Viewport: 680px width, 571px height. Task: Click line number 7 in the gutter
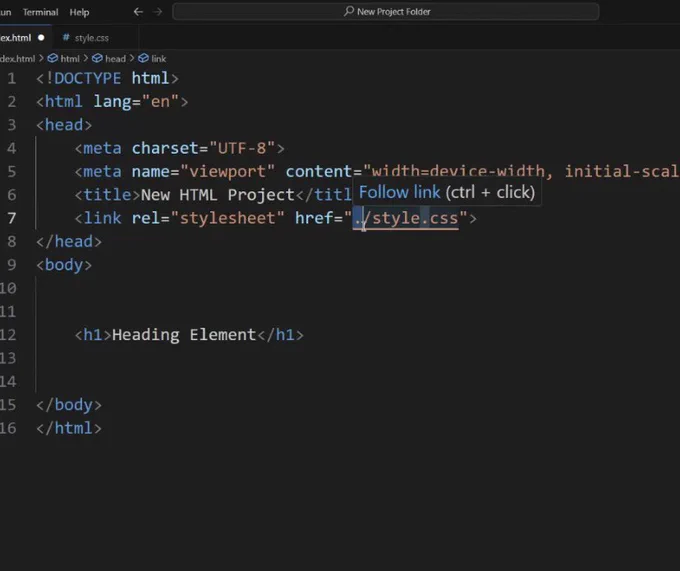12,218
